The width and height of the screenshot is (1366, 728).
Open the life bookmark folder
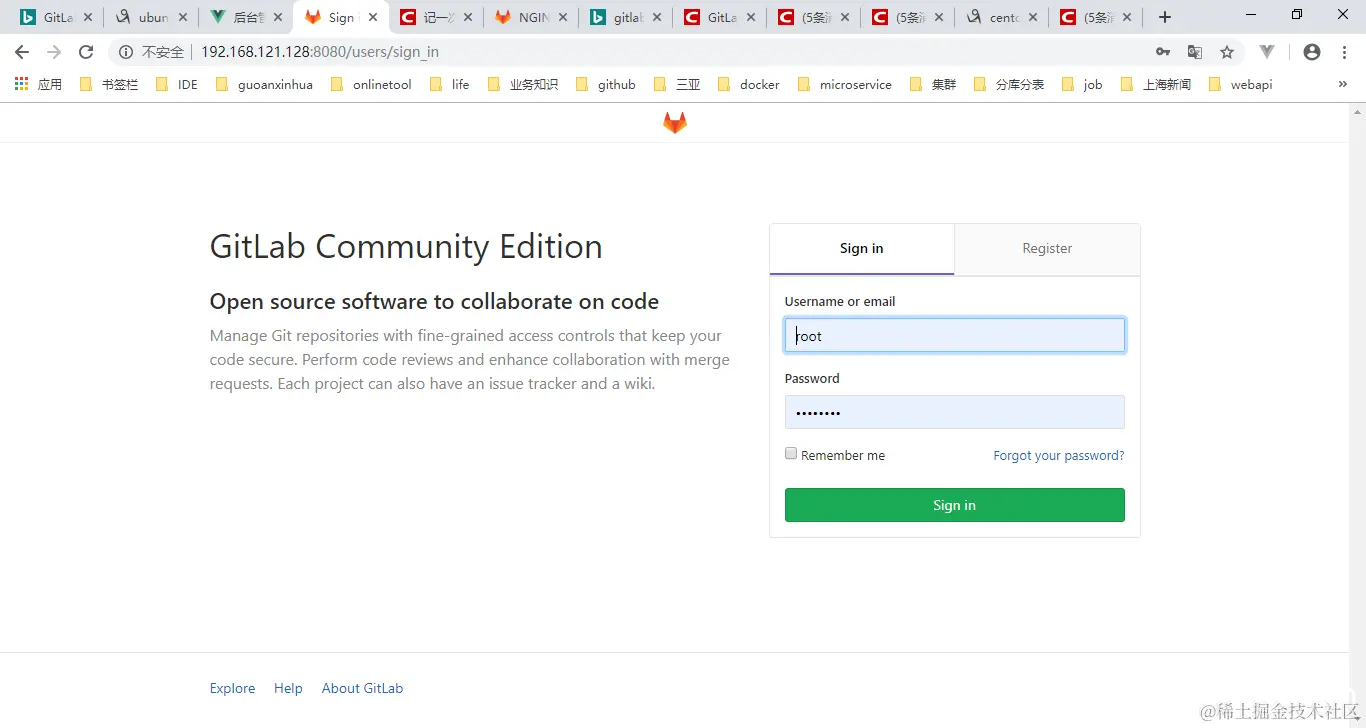click(x=449, y=84)
